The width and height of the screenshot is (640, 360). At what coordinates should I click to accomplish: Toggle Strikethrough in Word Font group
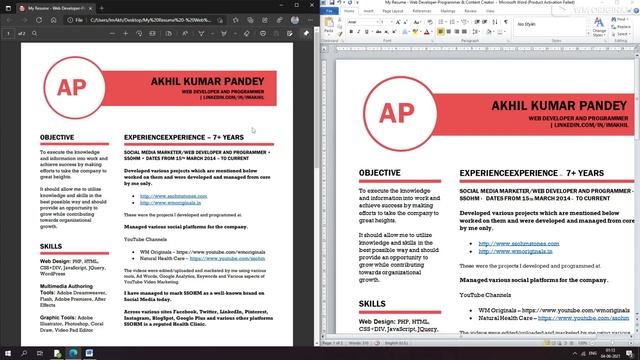click(x=378, y=32)
